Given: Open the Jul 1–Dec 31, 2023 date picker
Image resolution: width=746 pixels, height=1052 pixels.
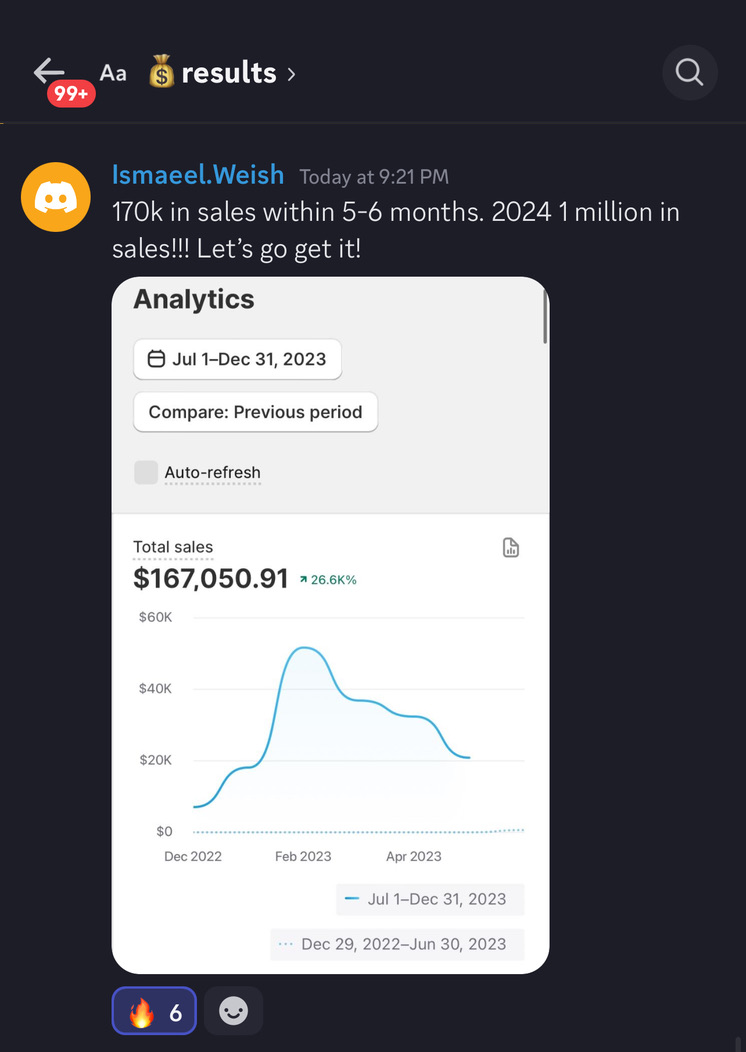Looking at the screenshot, I should (x=238, y=359).
